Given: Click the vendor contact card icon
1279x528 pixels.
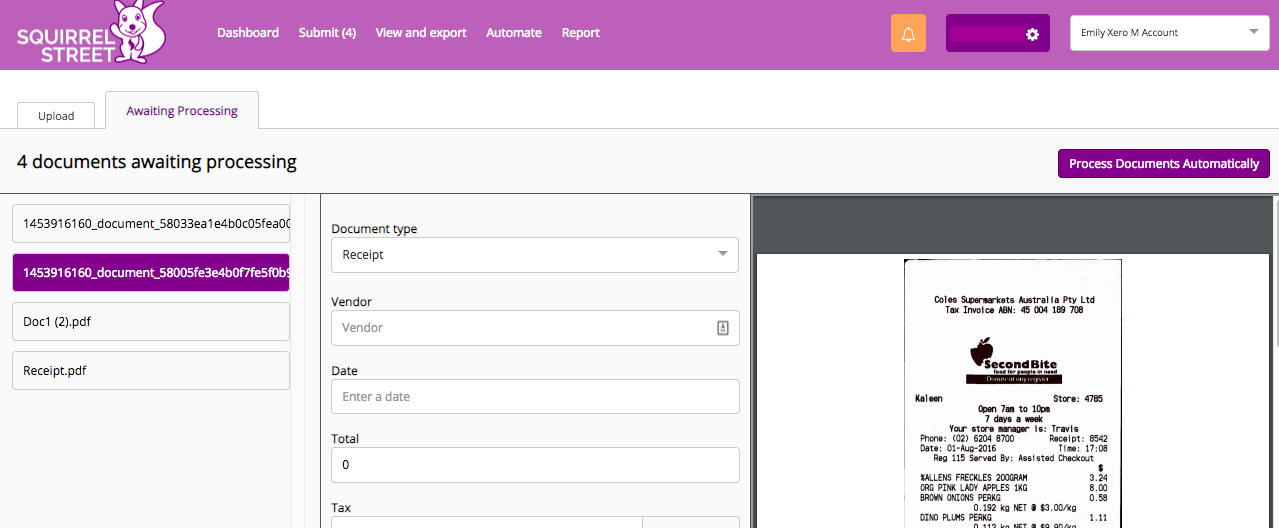Looking at the screenshot, I should pos(723,328).
